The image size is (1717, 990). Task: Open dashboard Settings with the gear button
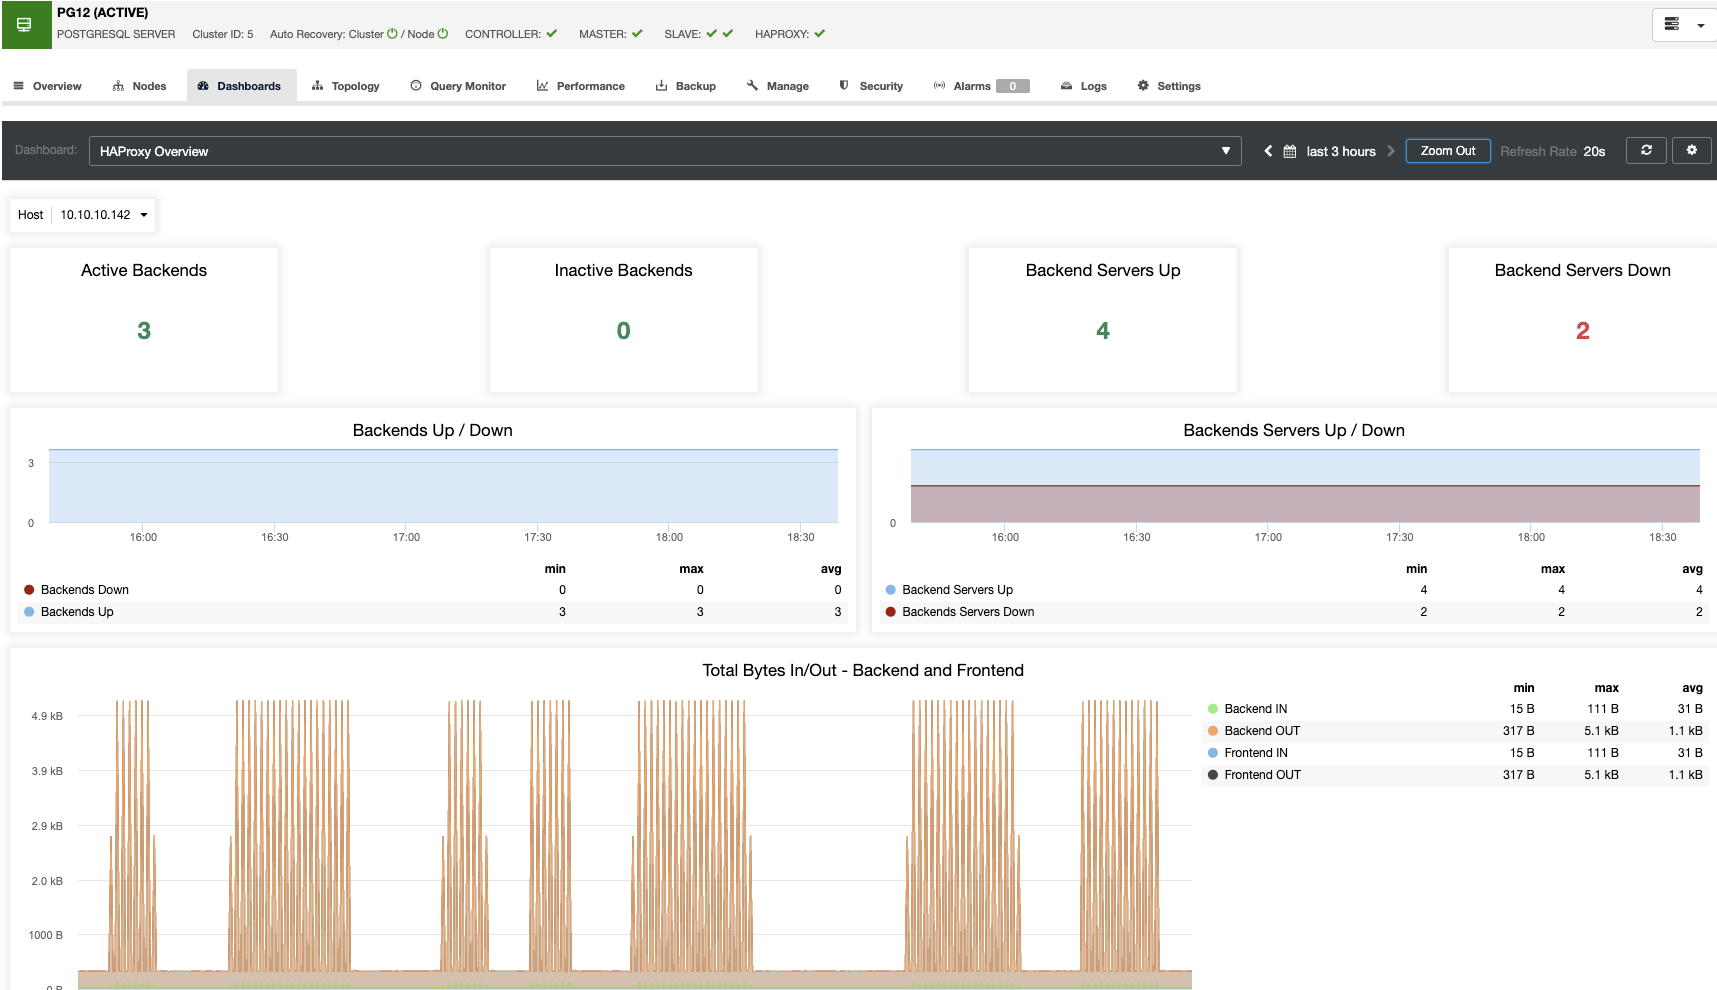point(1692,150)
